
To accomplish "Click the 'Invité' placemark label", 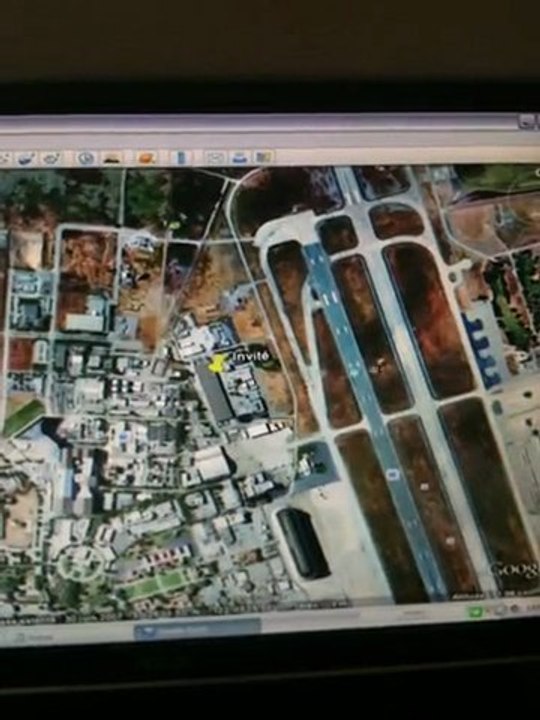I will click(x=250, y=356).
